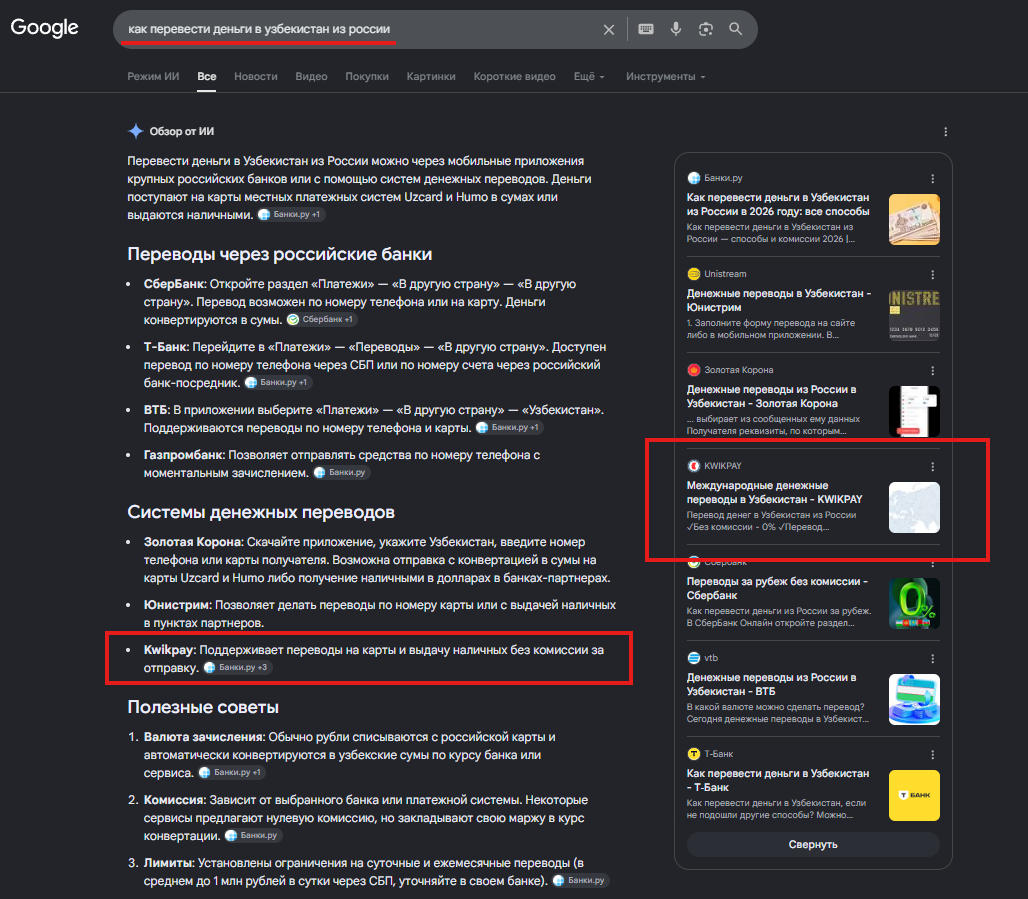Open vtb card three-dot menu
The image size is (1028, 899).
coord(932,658)
